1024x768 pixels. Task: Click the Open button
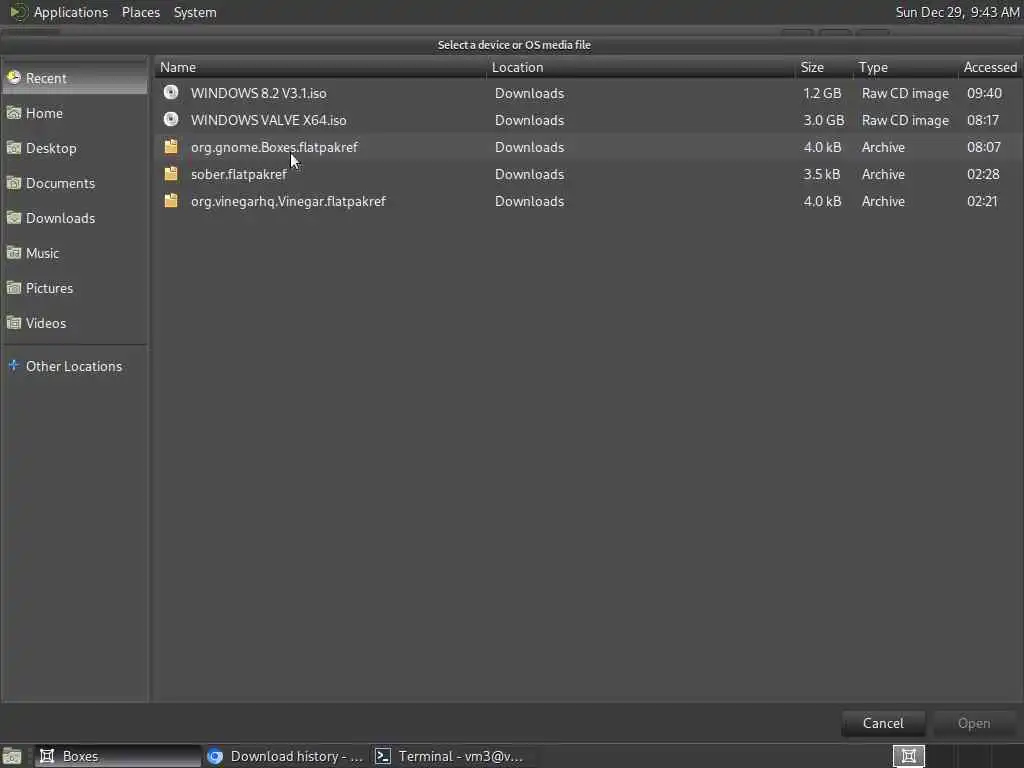pyautogui.click(x=974, y=723)
